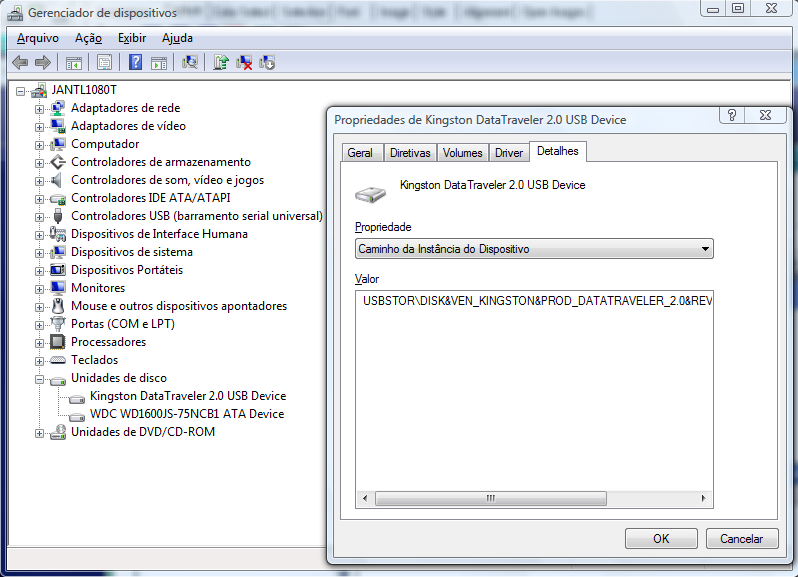Select WDC WD1600JS-75NCB1 ATA Device

[x=187, y=414]
